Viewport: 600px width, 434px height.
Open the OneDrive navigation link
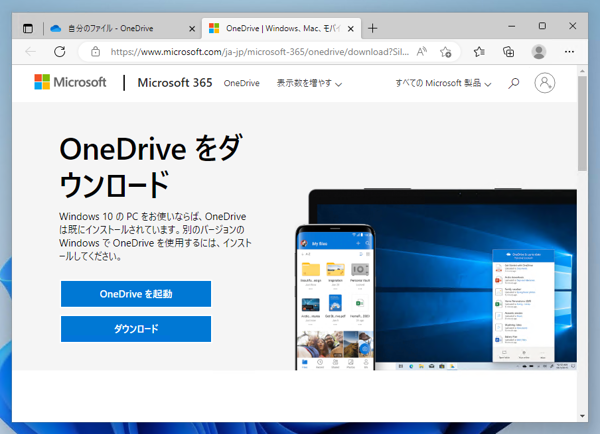tap(241, 83)
